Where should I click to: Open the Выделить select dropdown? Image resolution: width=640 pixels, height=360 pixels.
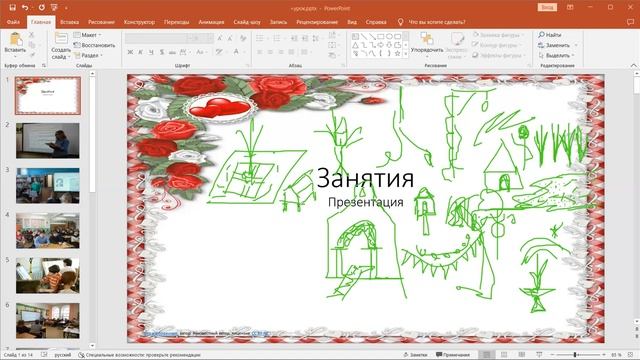[x=556, y=55]
